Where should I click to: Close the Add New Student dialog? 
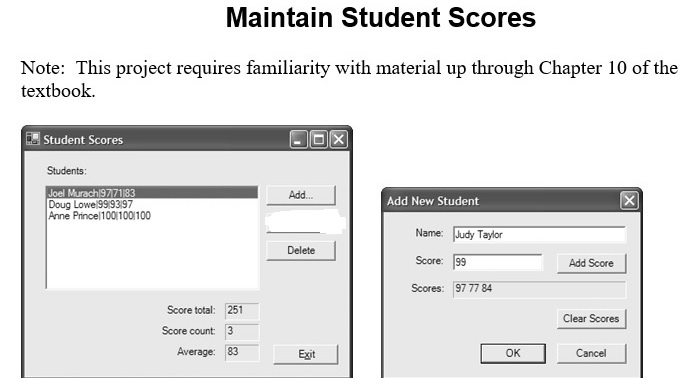coord(629,200)
